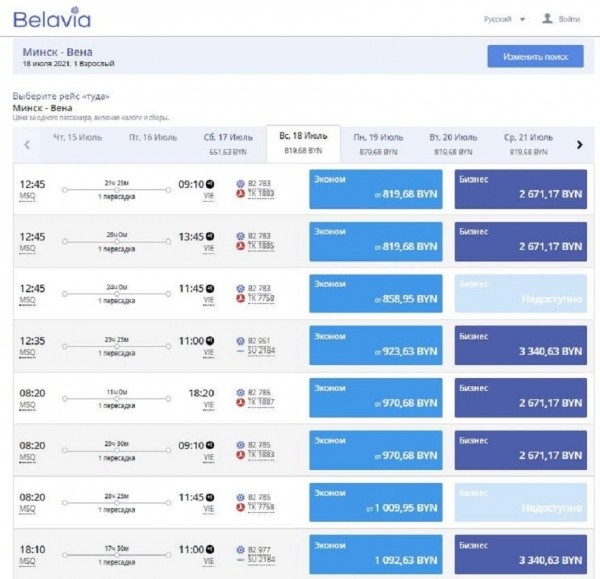
Task: Switch to the Сб, 17 Июль date tab
Action: pyautogui.click(x=228, y=143)
